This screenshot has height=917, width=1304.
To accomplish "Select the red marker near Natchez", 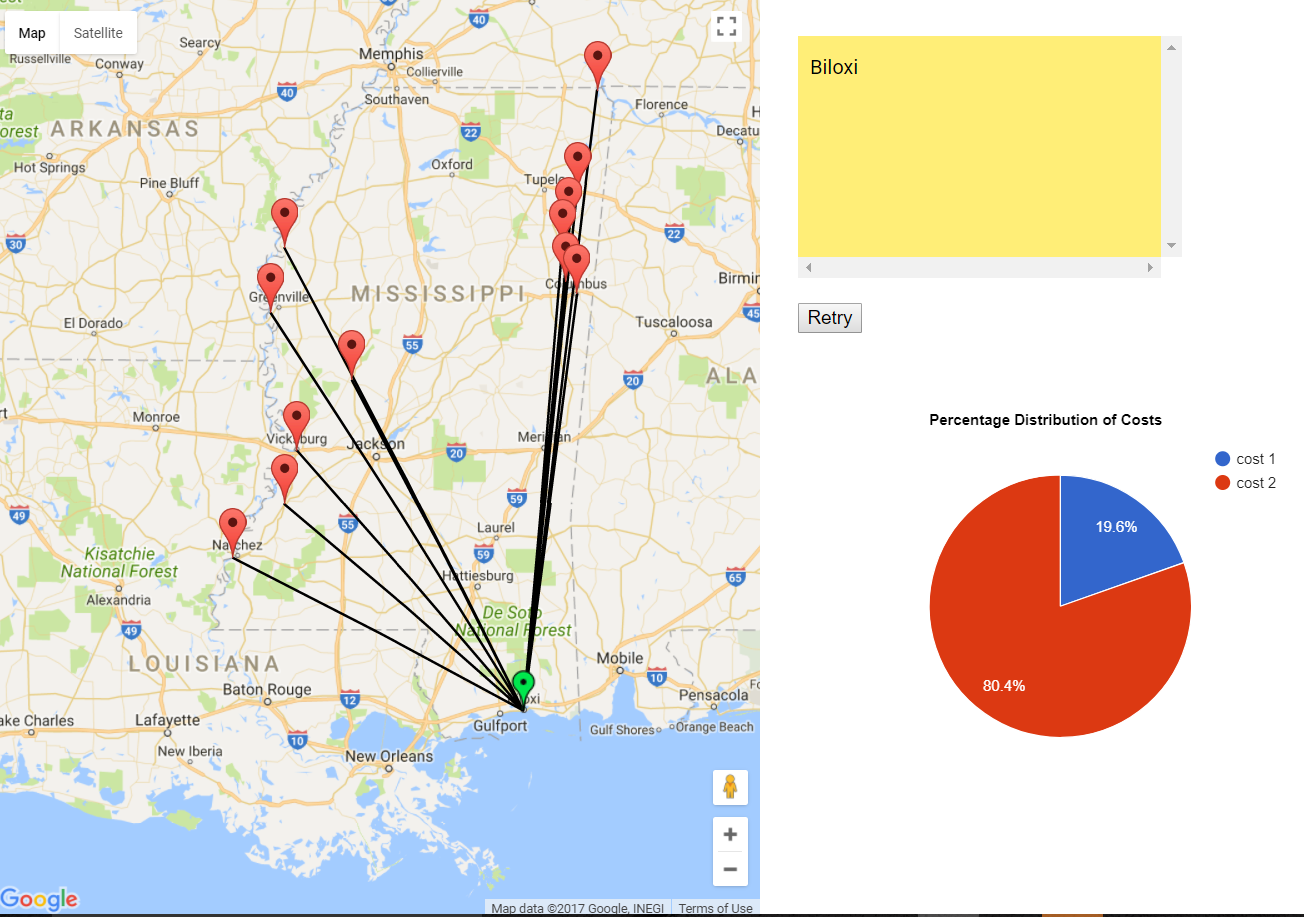I will click(x=233, y=524).
